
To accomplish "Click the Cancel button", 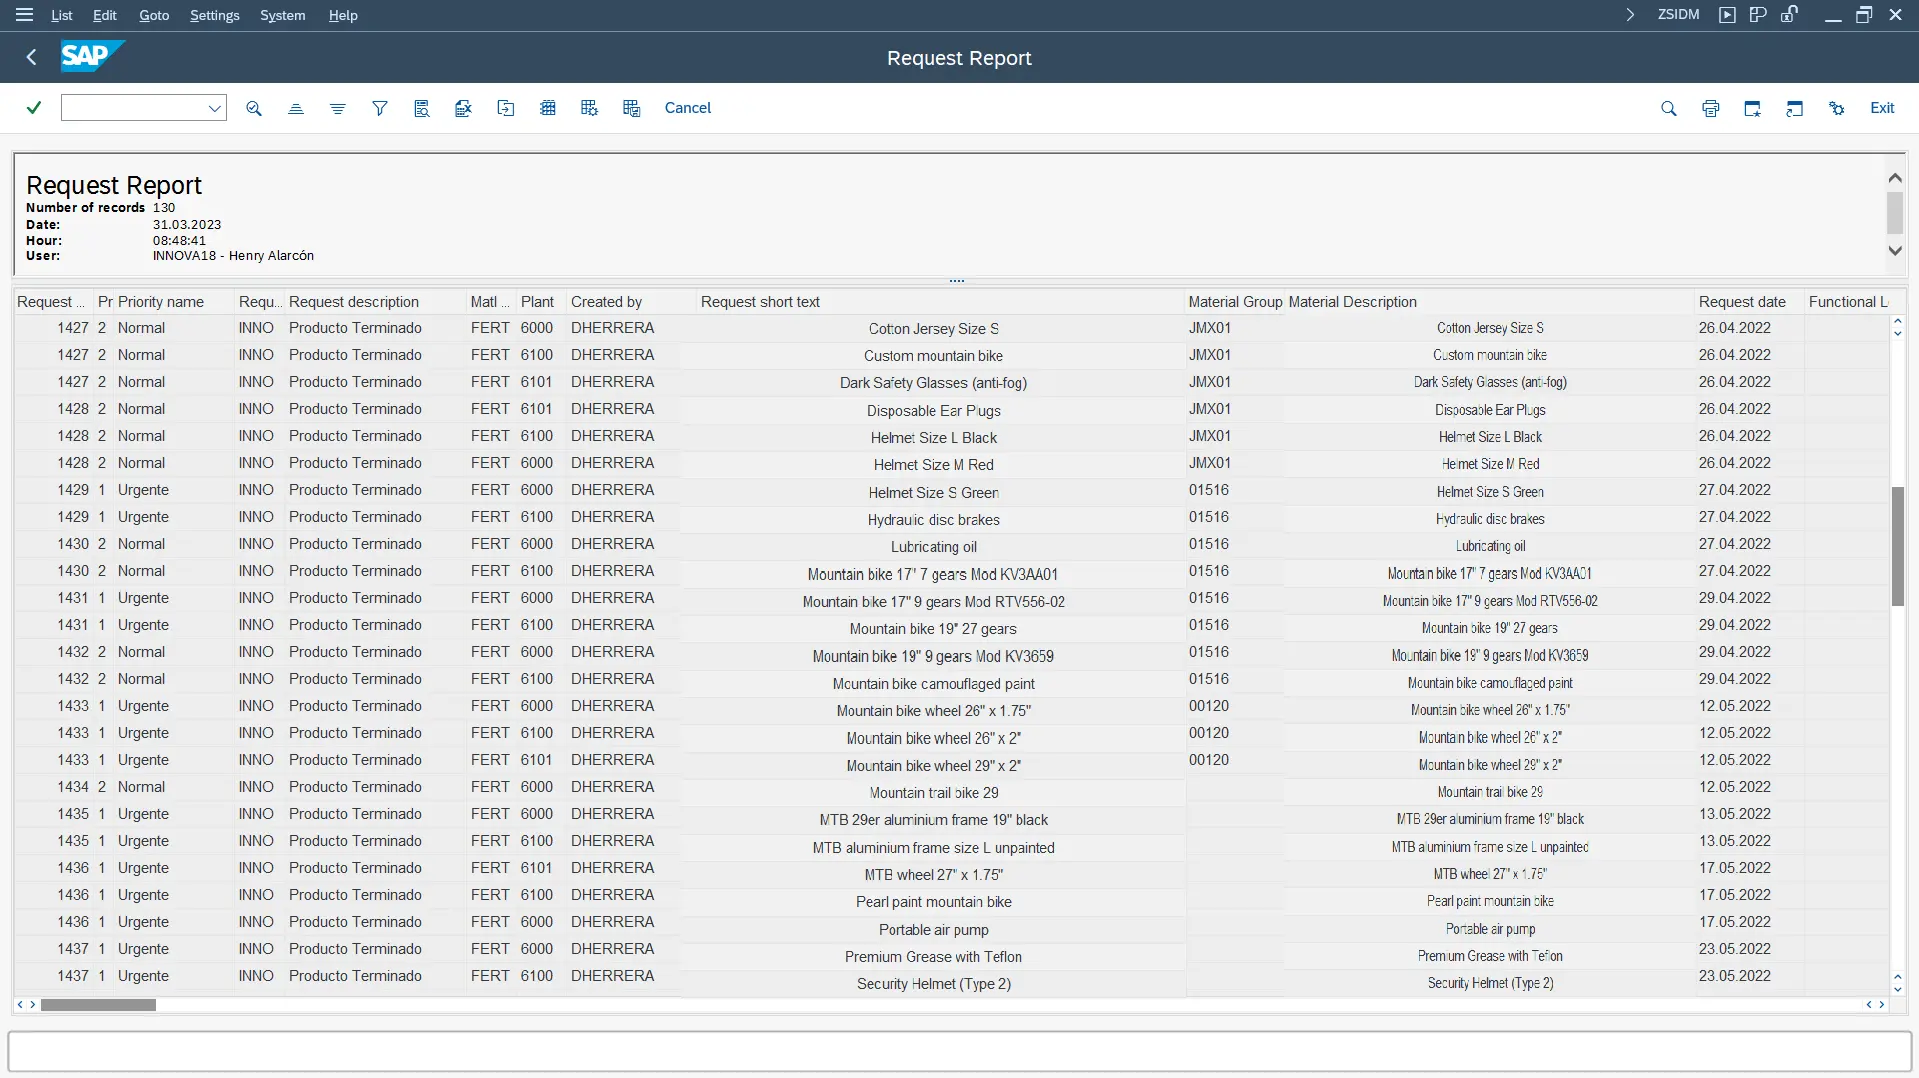I will [688, 108].
